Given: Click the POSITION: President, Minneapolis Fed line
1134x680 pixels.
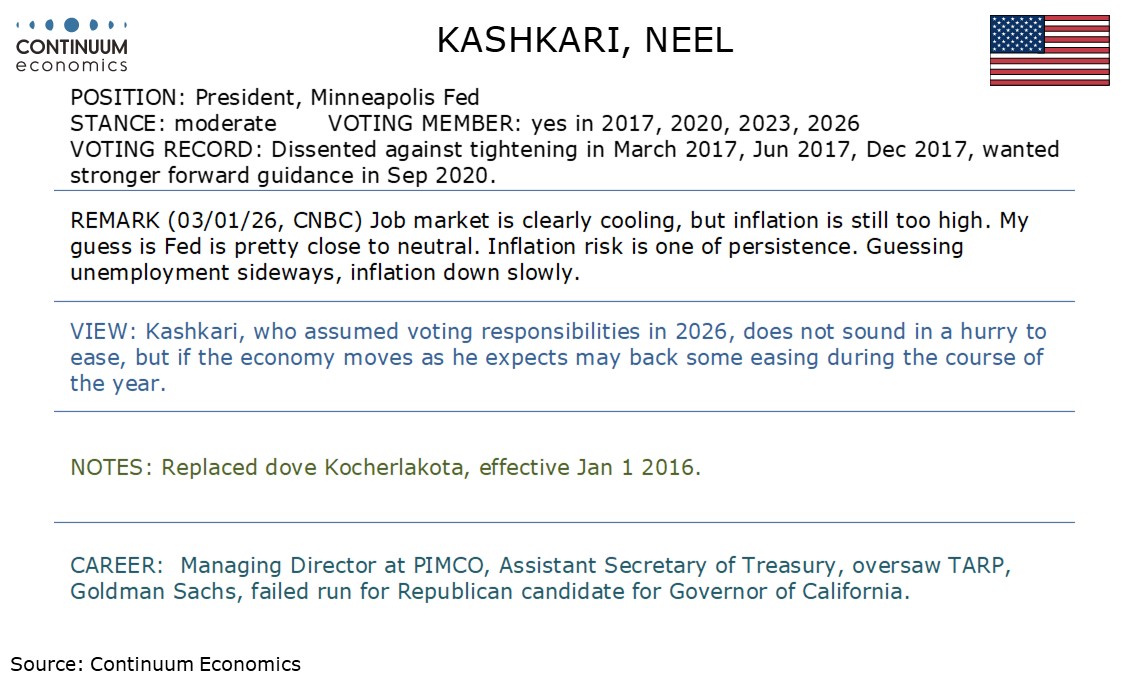Looking at the screenshot, I should 275,98.
